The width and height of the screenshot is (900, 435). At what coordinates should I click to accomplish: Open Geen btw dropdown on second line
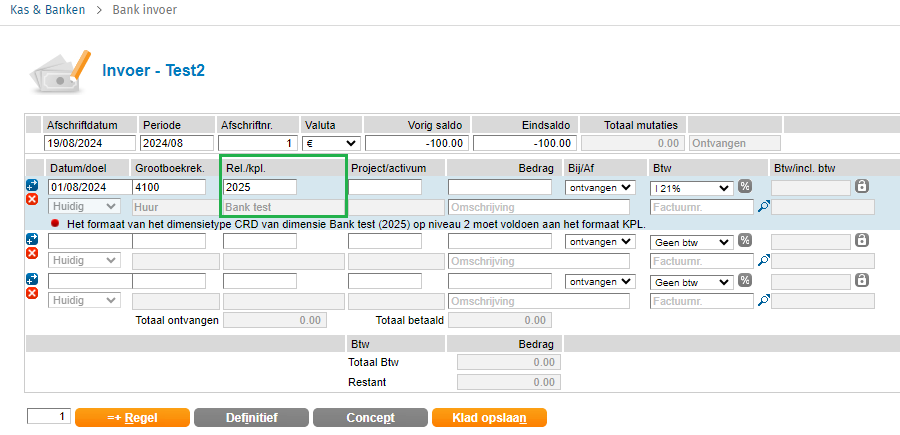[x=691, y=241]
